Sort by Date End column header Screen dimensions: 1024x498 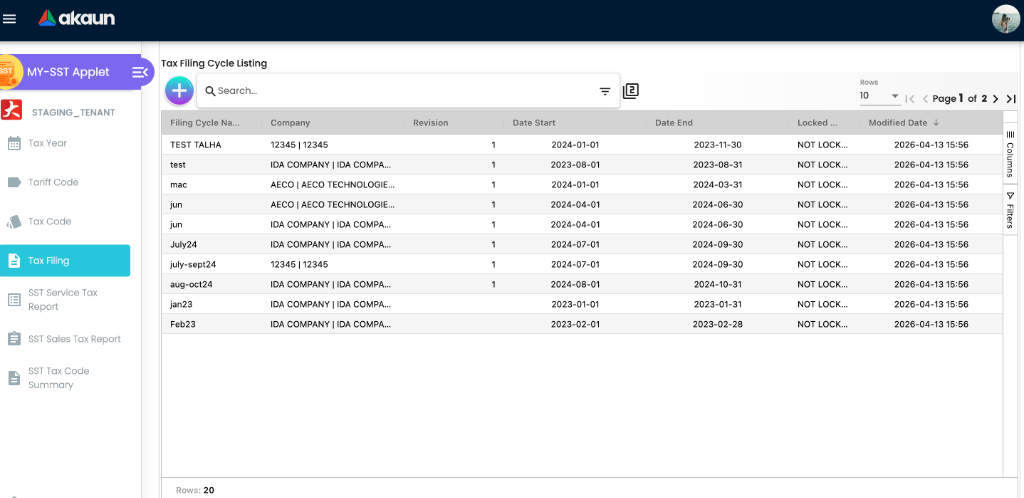(674, 123)
